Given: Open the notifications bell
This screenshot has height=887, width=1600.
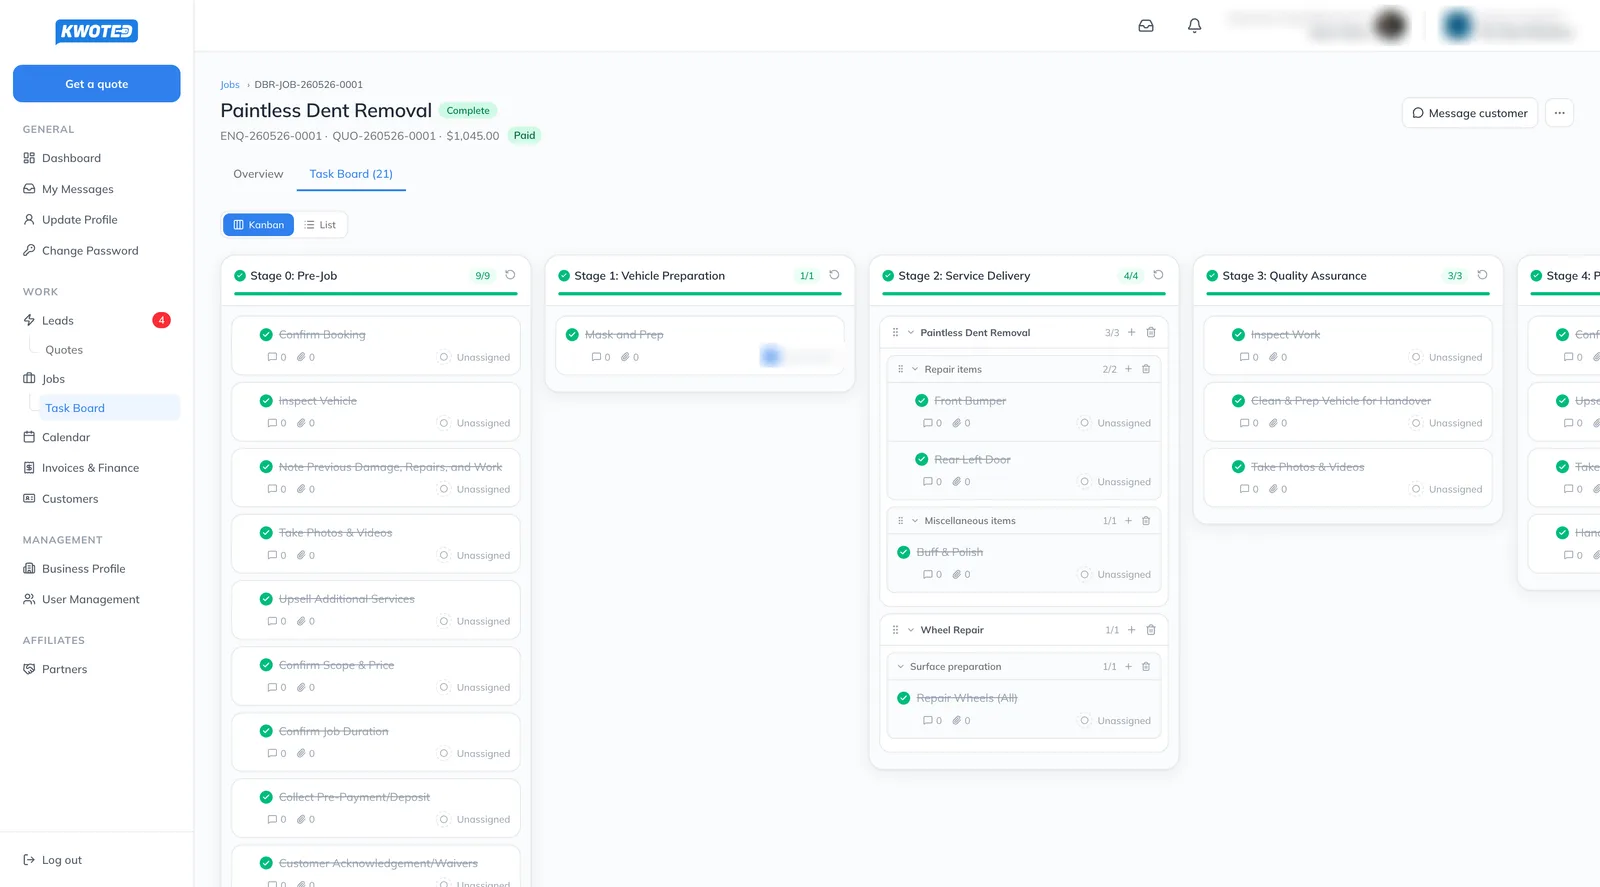Looking at the screenshot, I should (x=1194, y=26).
